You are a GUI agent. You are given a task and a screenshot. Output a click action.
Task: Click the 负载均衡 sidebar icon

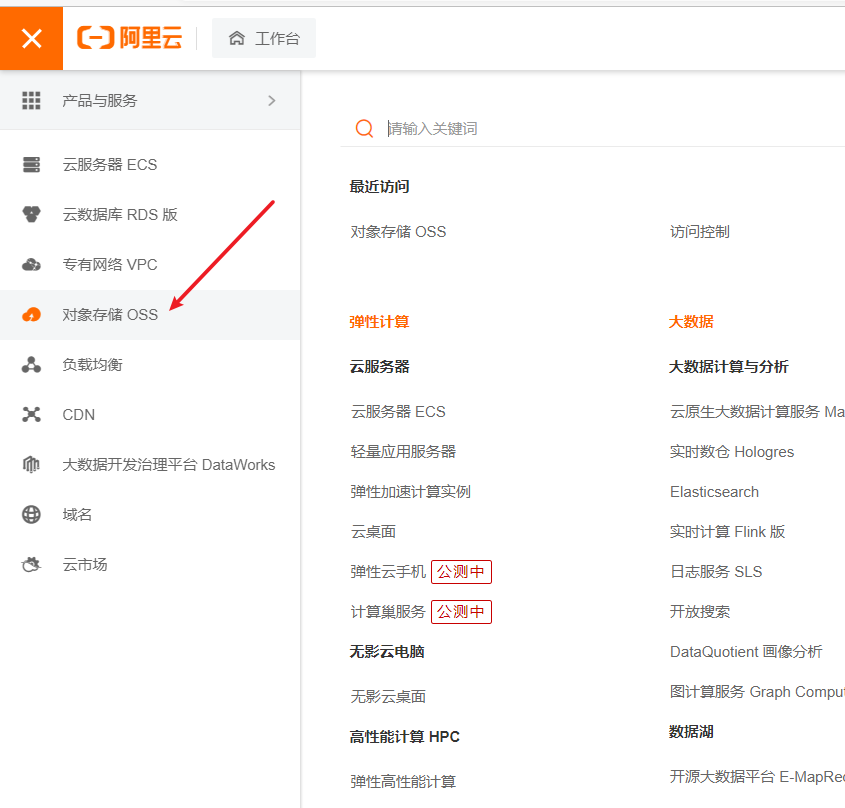[31, 365]
